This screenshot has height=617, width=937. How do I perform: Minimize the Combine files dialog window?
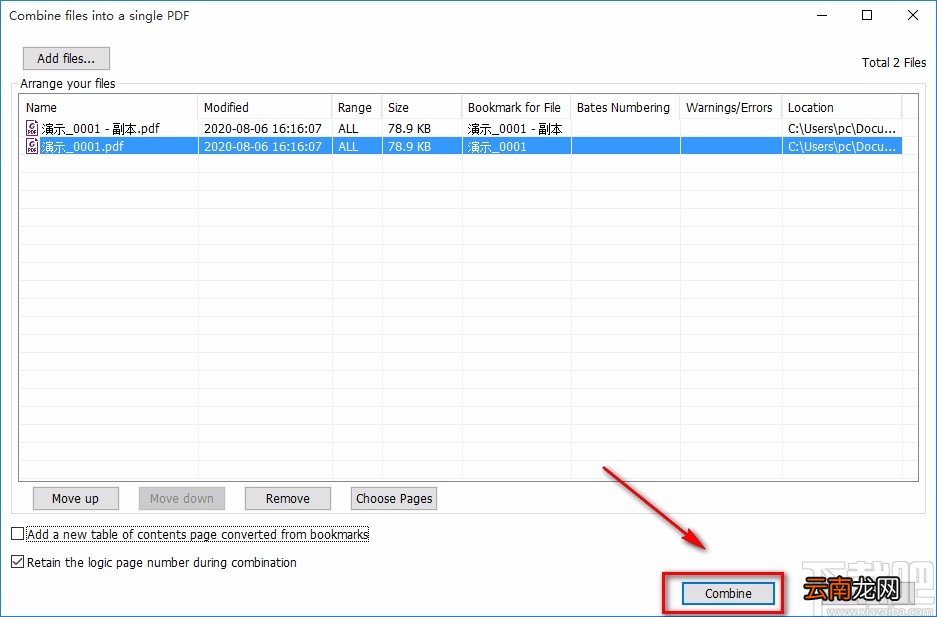tap(822, 16)
